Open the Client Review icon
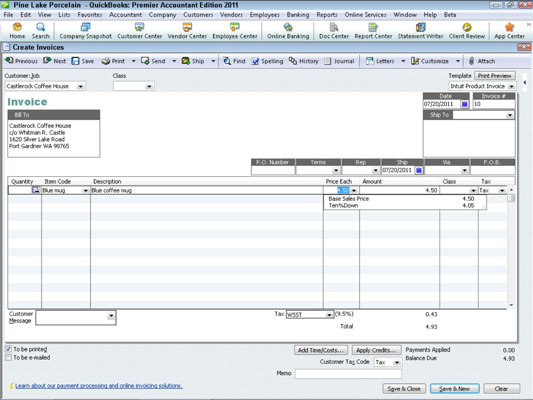This screenshot has height=400, width=533. pos(467,27)
